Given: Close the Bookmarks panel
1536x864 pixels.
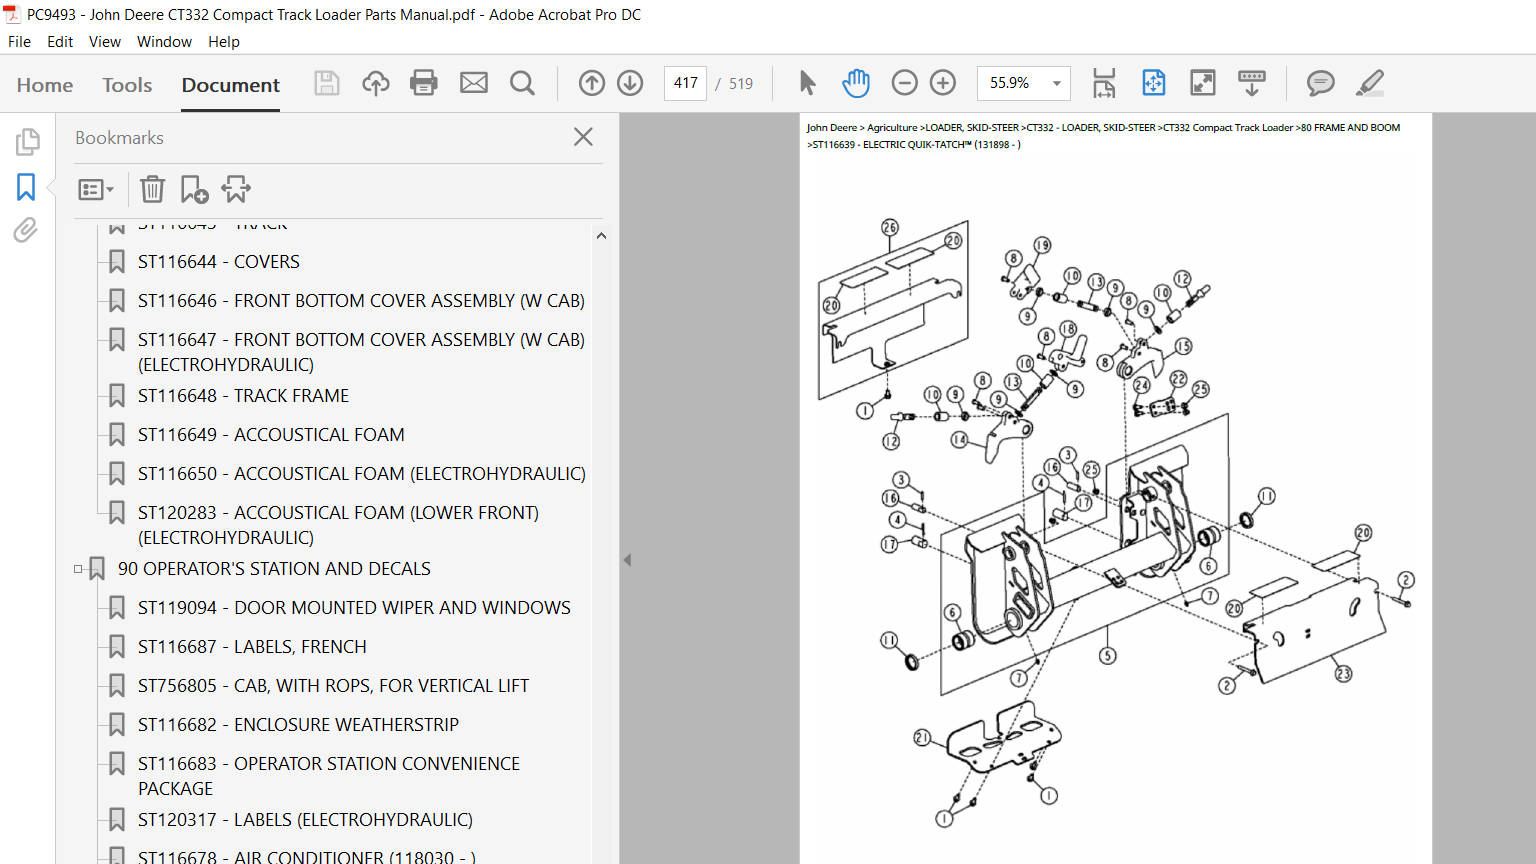Looking at the screenshot, I should pyautogui.click(x=584, y=137).
